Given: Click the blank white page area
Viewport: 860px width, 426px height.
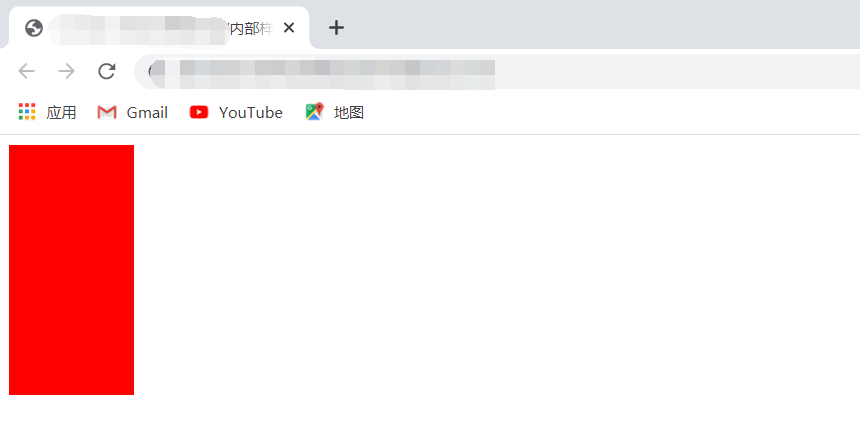Looking at the screenshot, I should tap(494, 274).
